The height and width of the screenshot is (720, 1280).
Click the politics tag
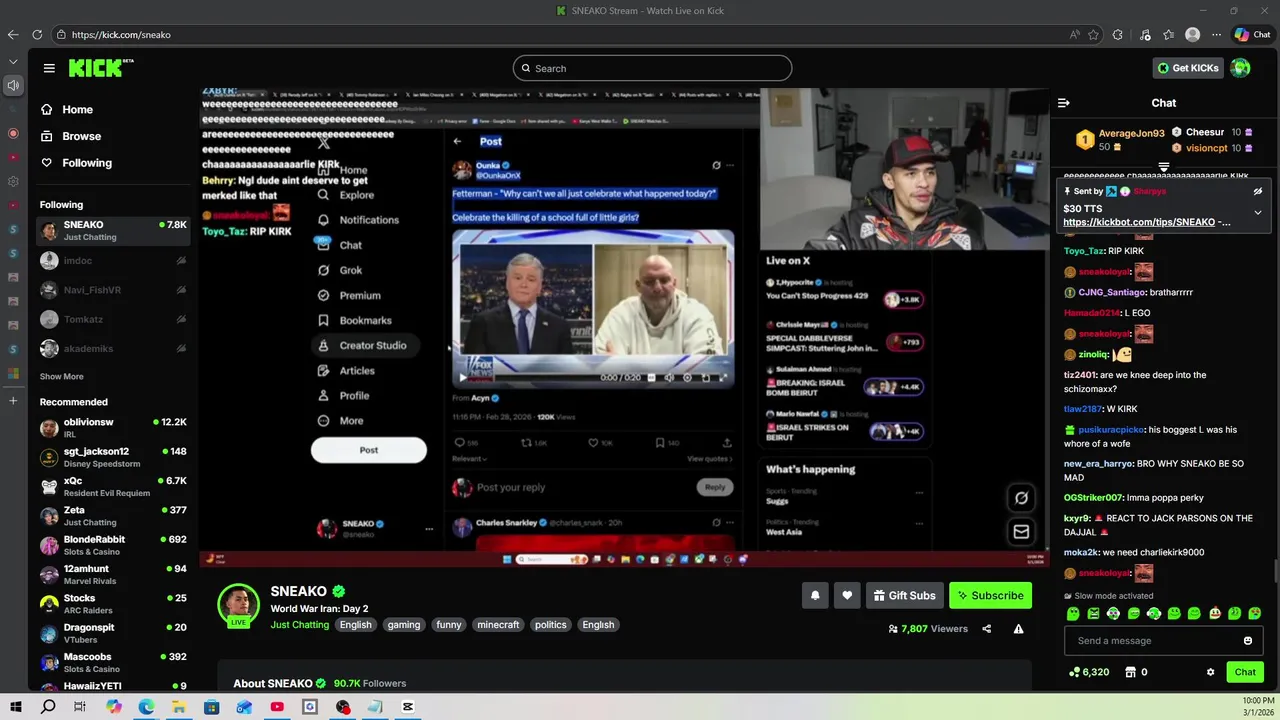click(x=550, y=625)
